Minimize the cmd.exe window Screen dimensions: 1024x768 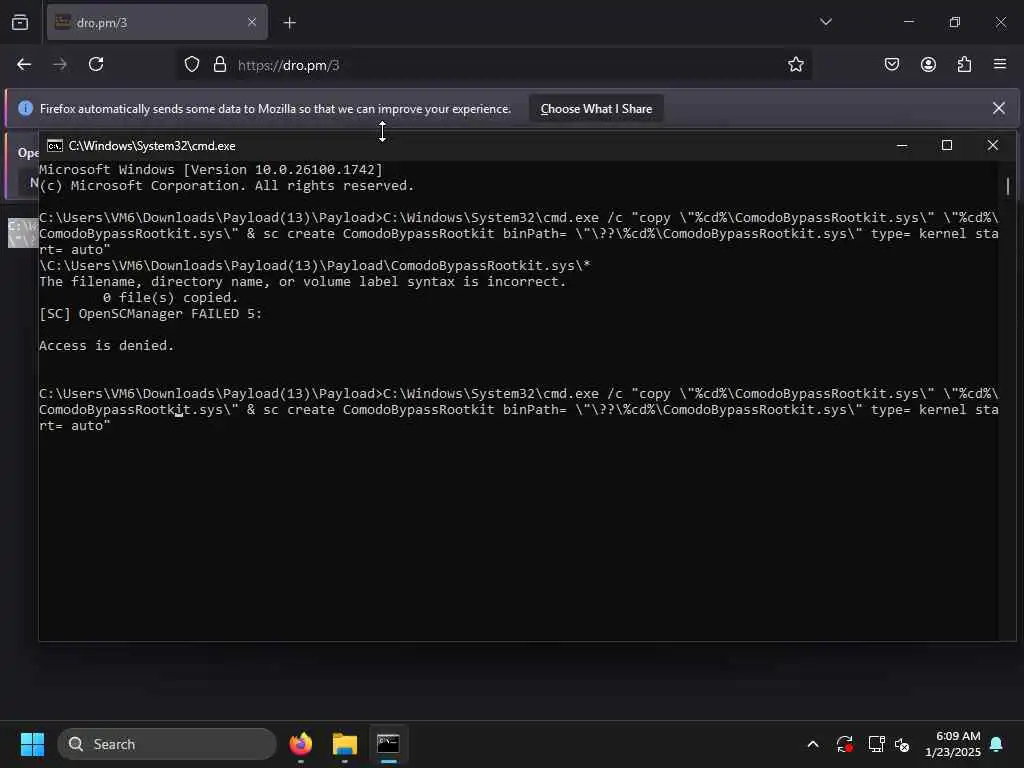pos(902,145)
